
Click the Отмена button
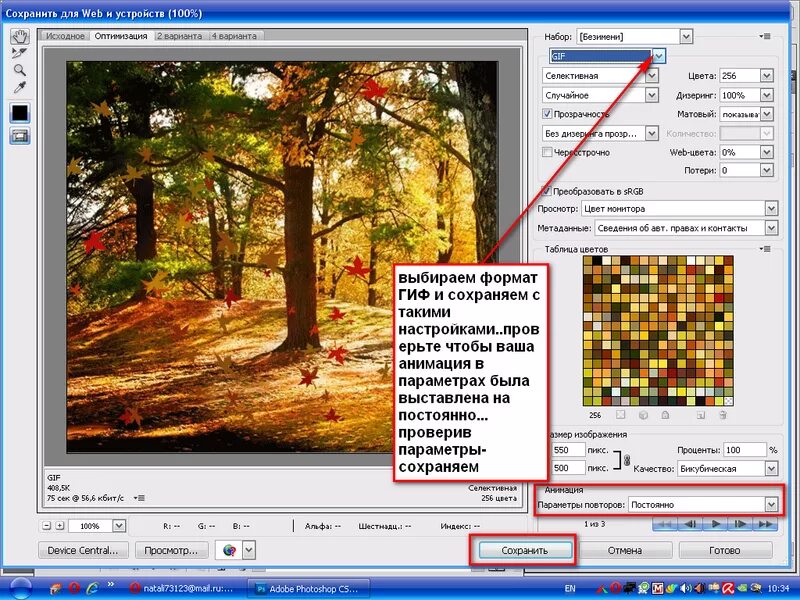coord(624,551)
